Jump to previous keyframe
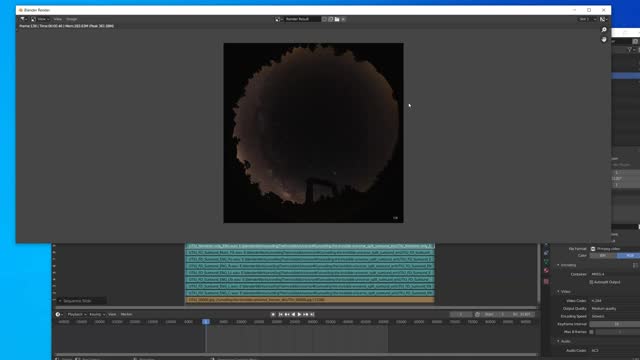640x360 pixels. tap(287, 314)
